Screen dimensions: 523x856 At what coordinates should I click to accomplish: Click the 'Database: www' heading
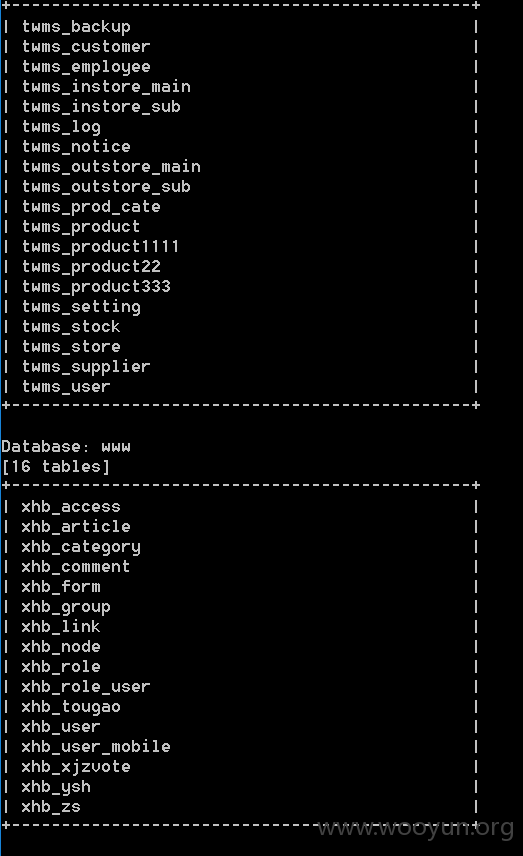(66, 447)
